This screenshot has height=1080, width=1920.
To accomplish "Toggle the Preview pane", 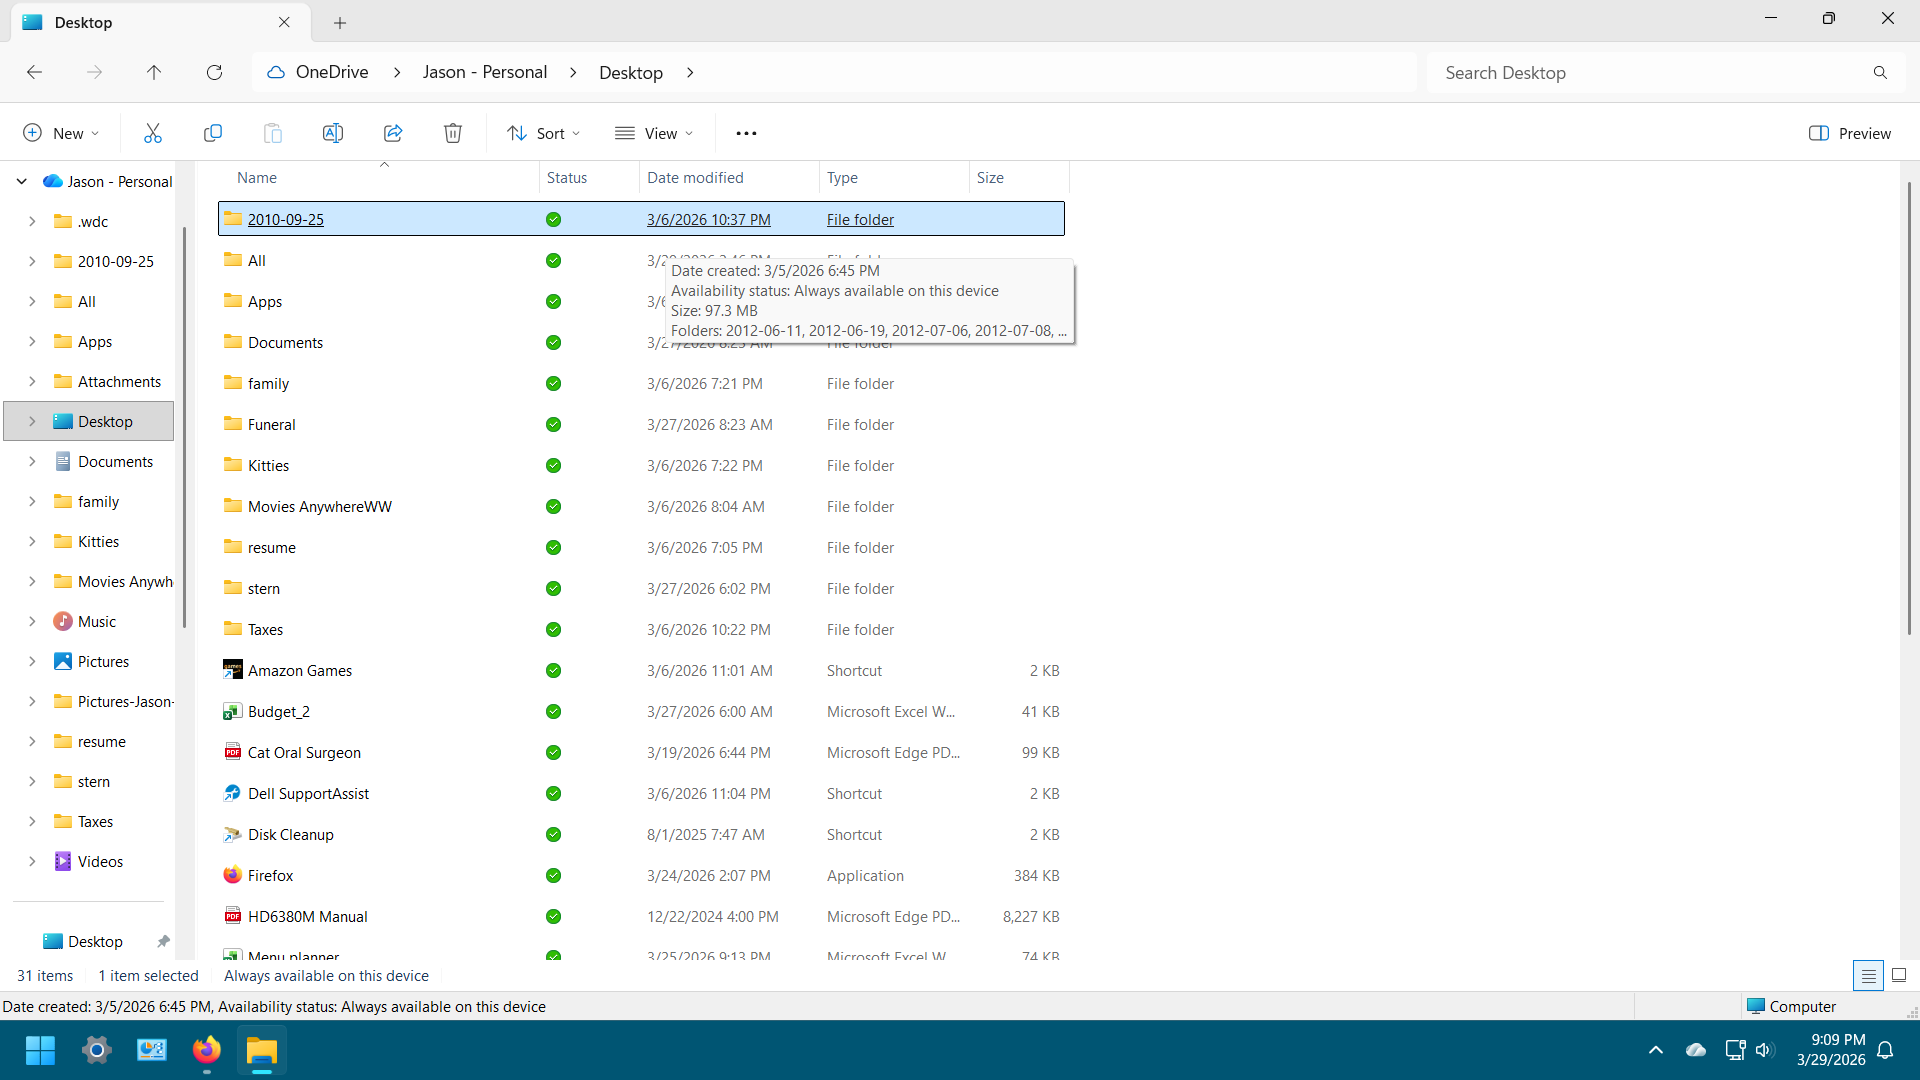I will (1850, 133).
